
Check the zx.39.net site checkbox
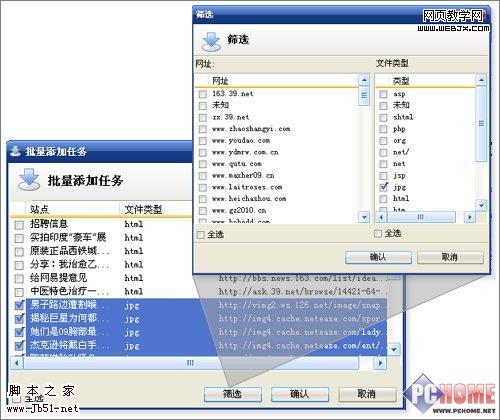pos(202,117)
